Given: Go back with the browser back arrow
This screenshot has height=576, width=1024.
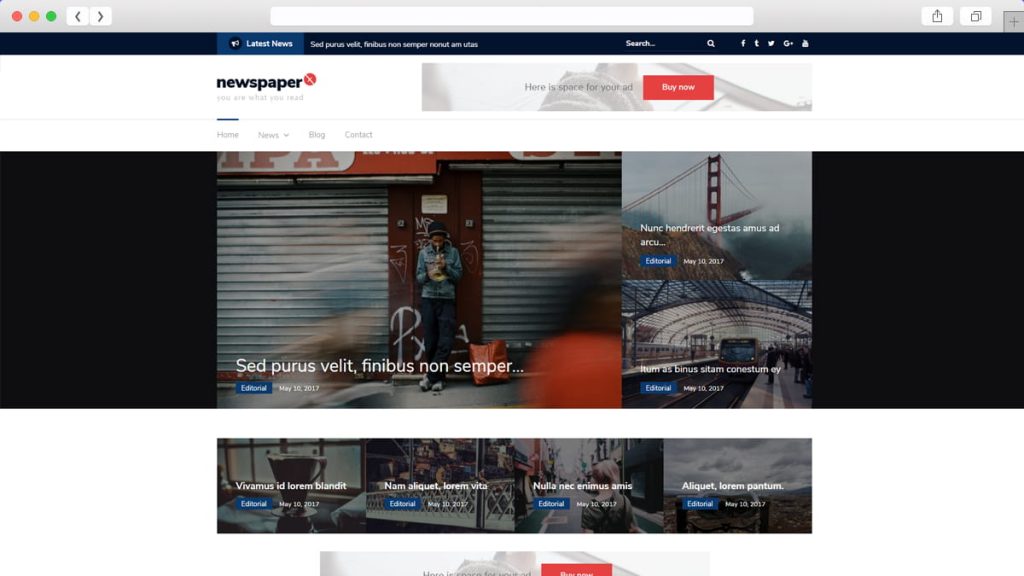Looking at the screenshot, I should coord(78,16).
